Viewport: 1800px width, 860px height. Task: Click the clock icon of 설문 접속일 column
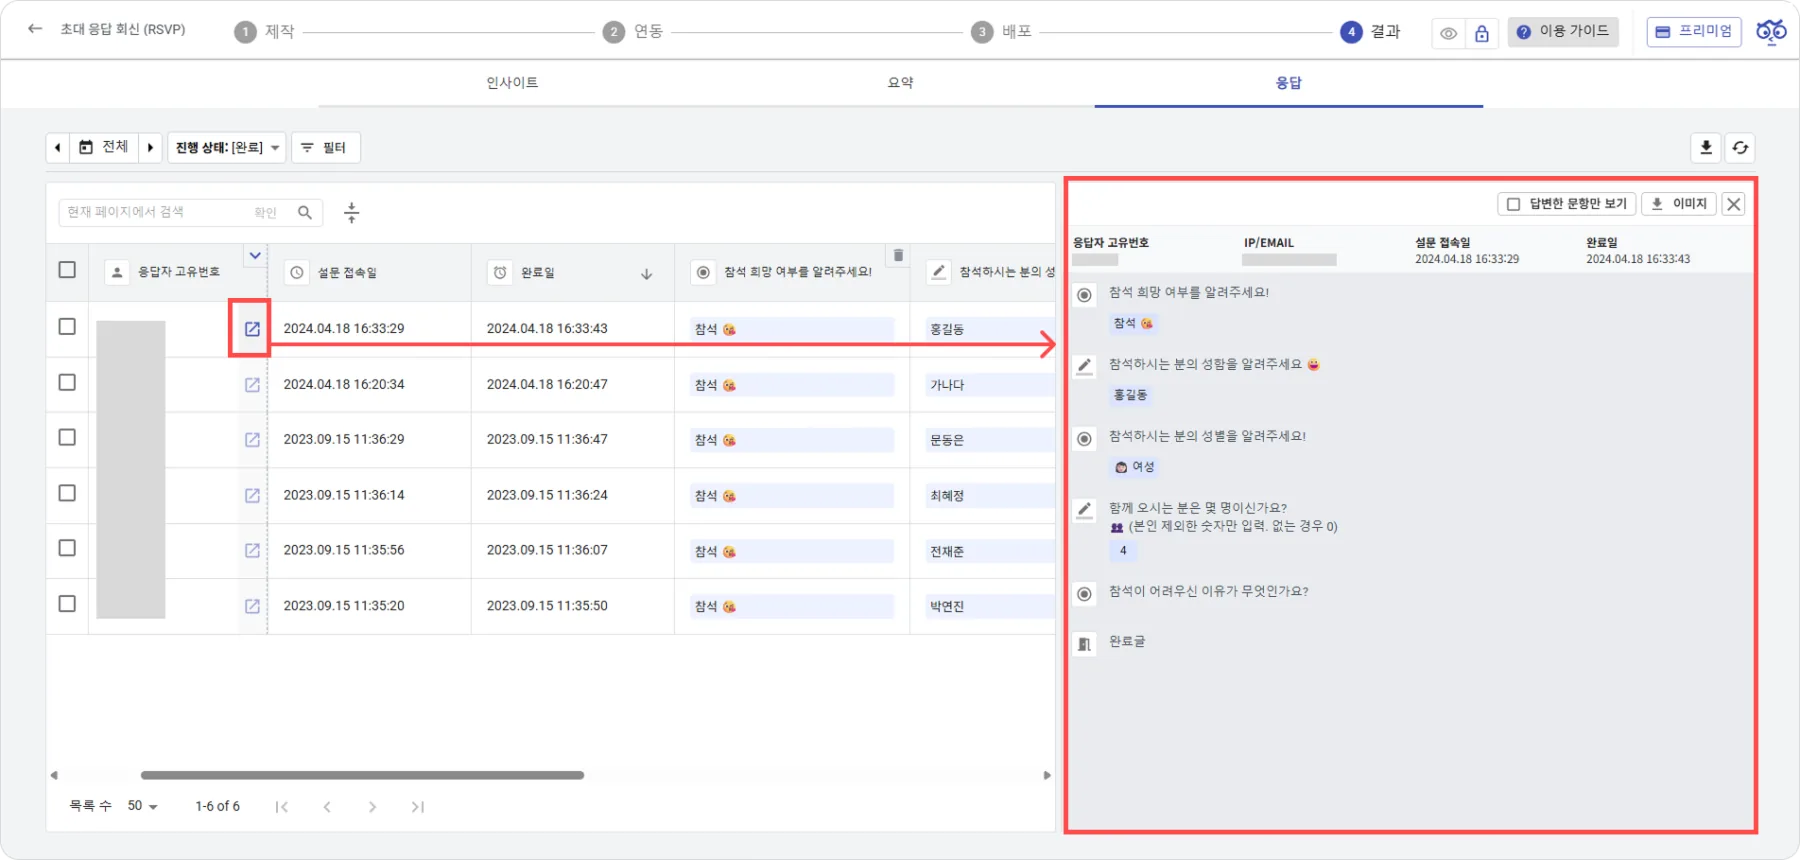click(x=297, y=272)
